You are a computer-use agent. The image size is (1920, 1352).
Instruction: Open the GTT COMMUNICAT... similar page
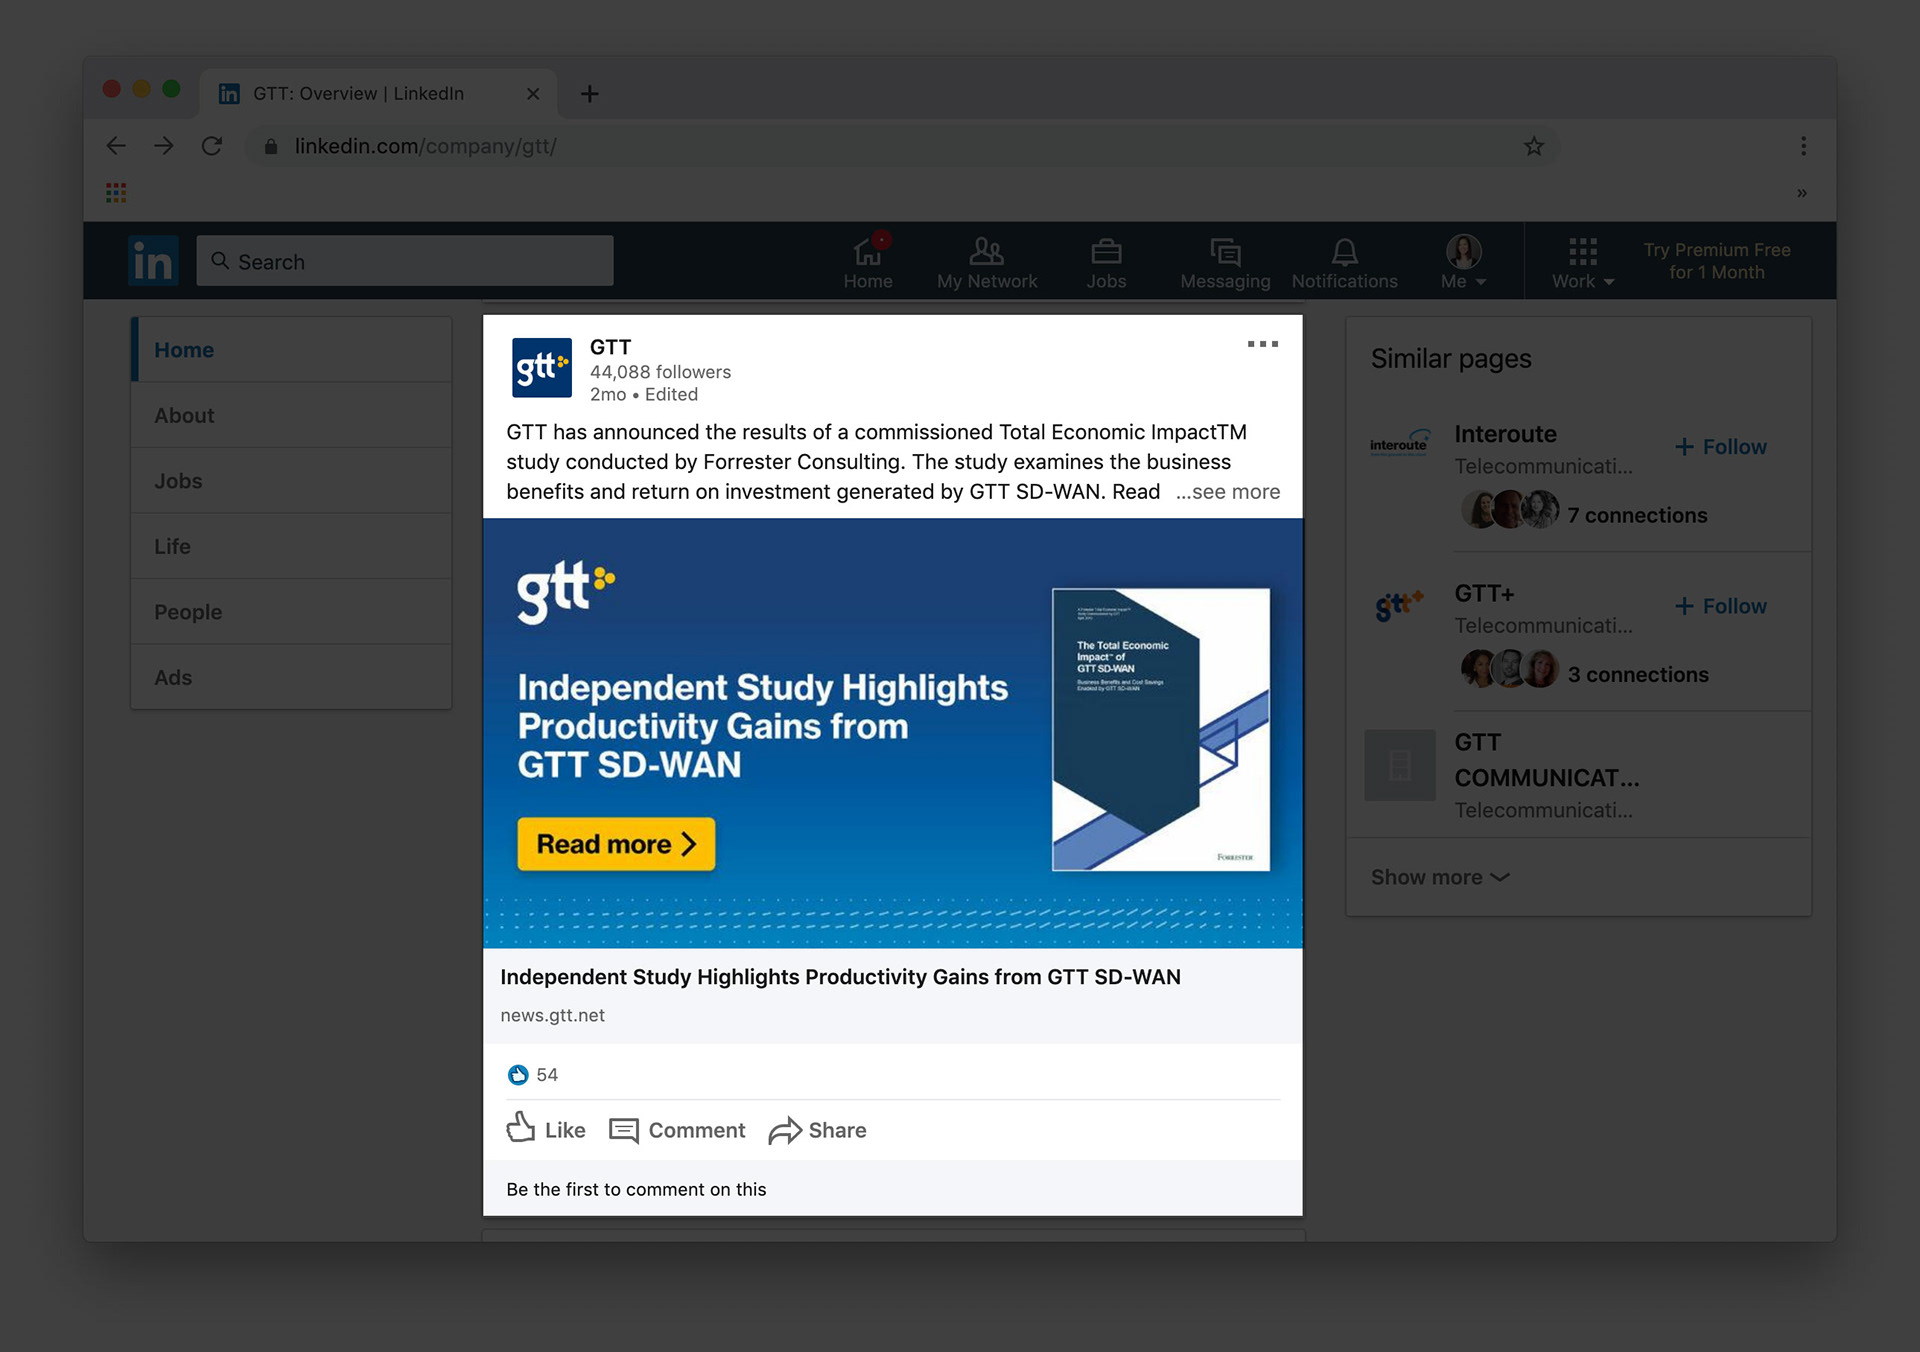(1546, 760)
